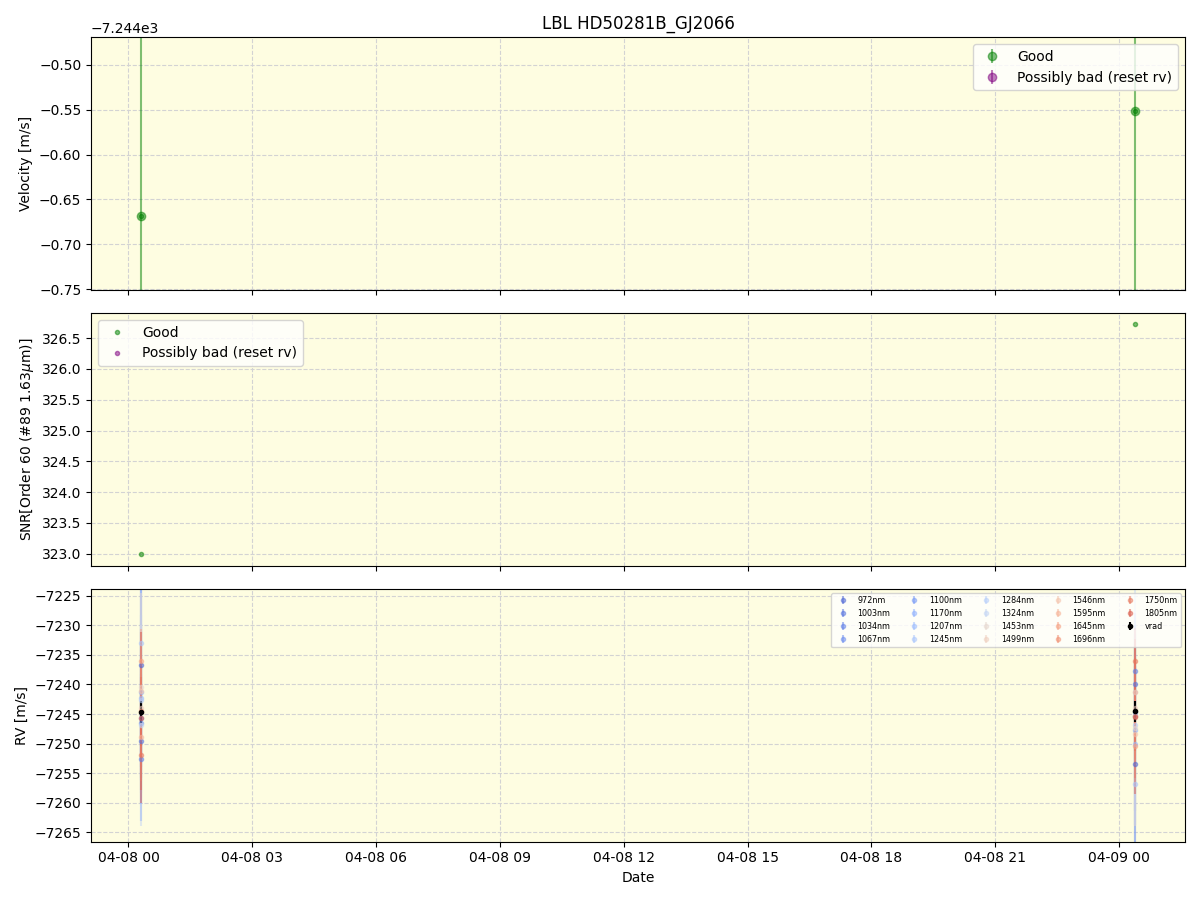Image resolution: width=1200 pixels, height=900 pixels.
Task: Click the 'Velocity [m/s]' axis label
Action: 25,164
